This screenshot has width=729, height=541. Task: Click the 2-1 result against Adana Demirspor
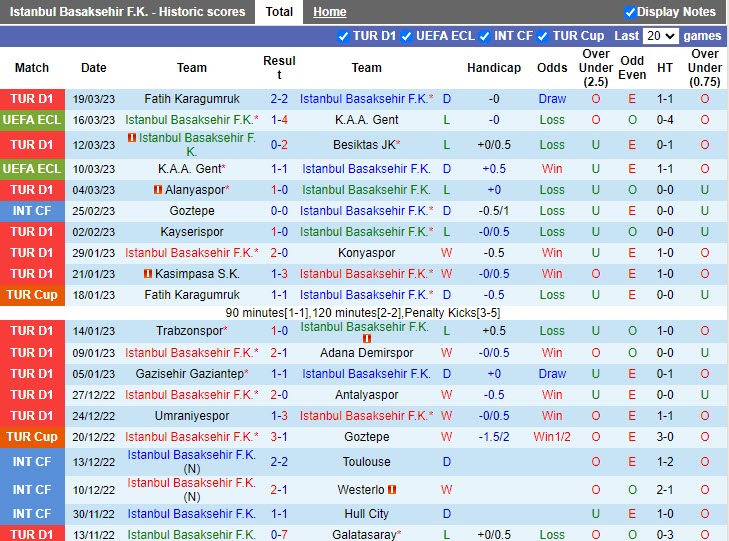point(279,353)
